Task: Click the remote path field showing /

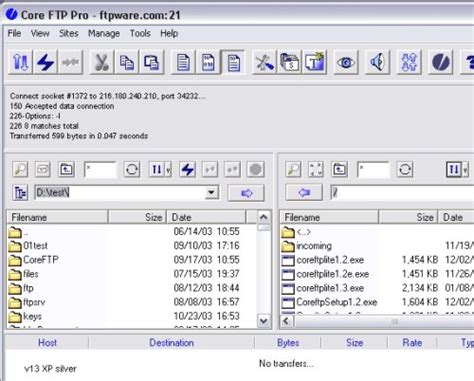Action: (x=402, y=193)
